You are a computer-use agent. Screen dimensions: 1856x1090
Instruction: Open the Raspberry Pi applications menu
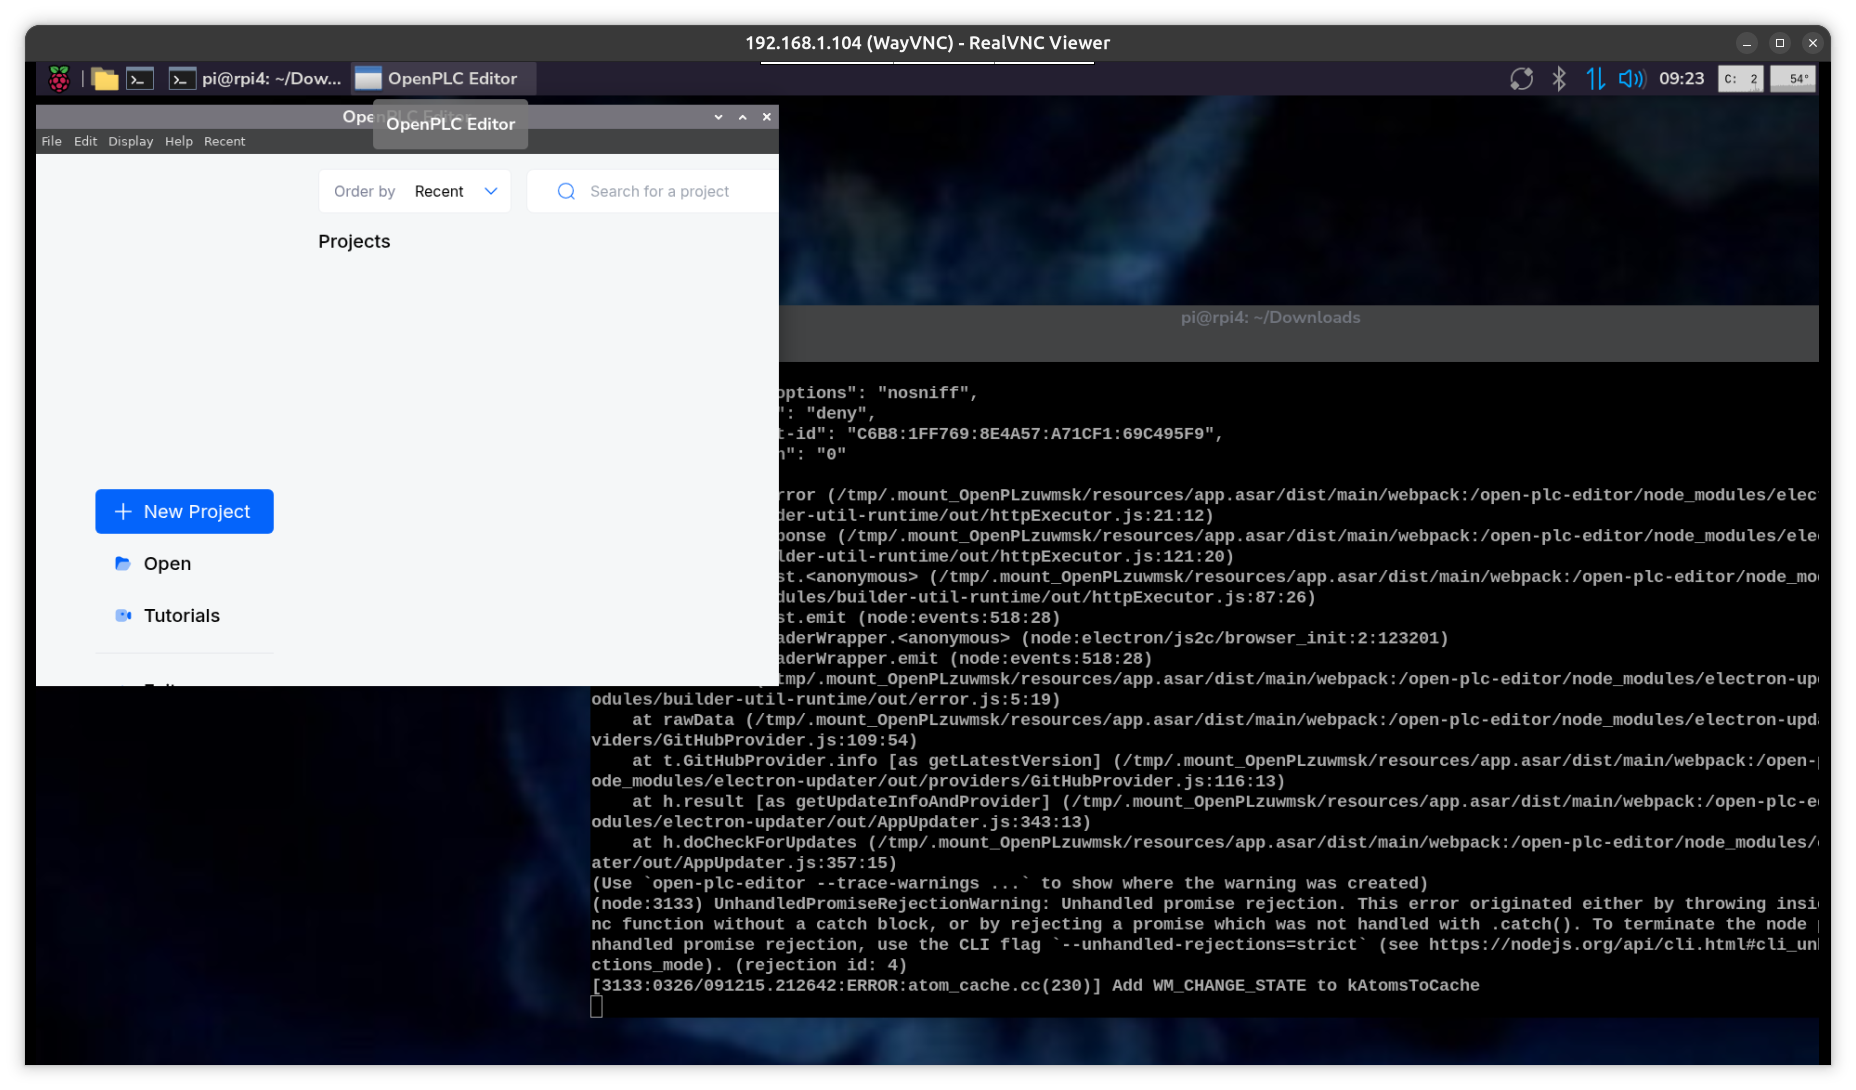(59, 79)
